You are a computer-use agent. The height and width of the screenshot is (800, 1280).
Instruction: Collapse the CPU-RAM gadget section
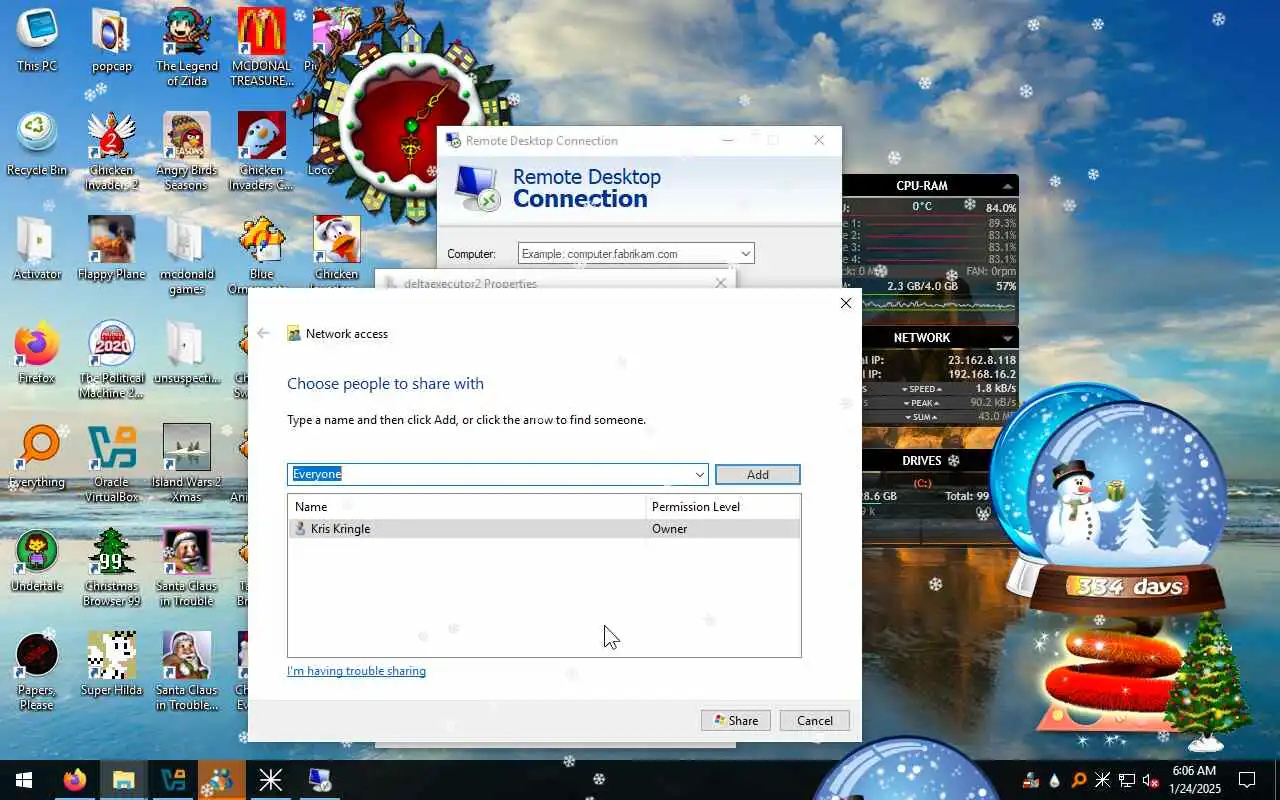tap(1008, 186)
